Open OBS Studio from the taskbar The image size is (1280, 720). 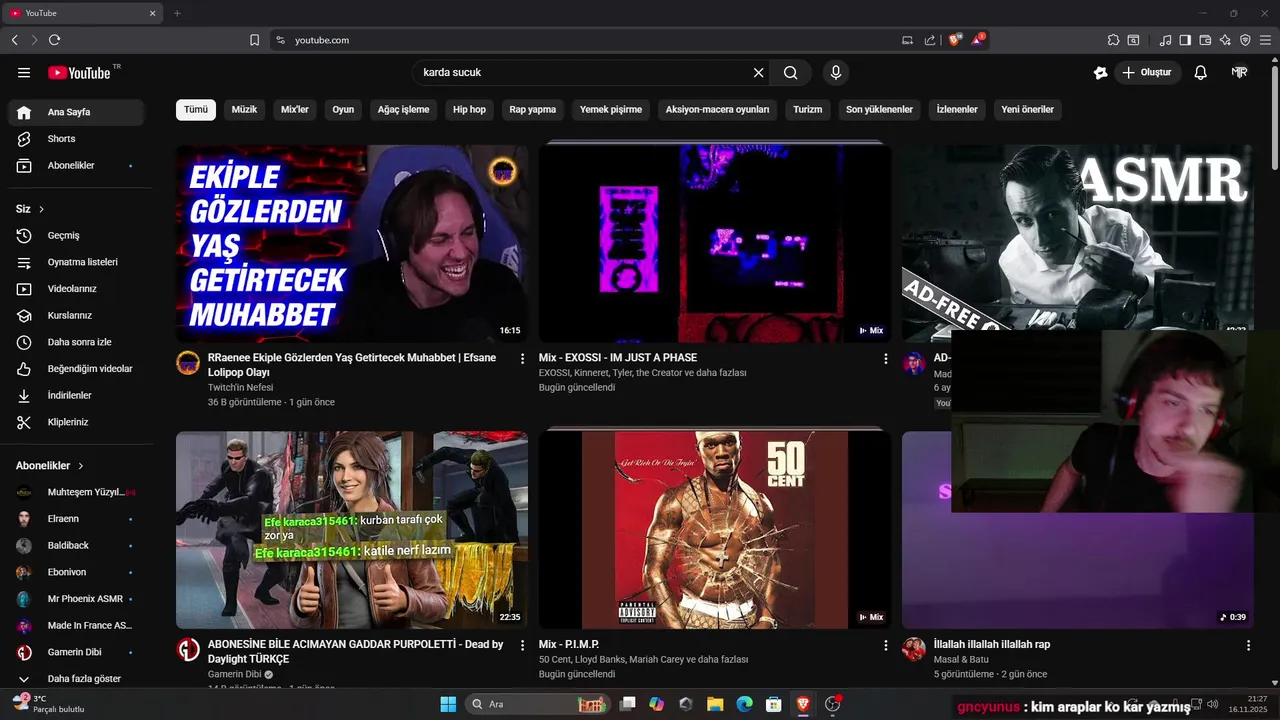833,704
